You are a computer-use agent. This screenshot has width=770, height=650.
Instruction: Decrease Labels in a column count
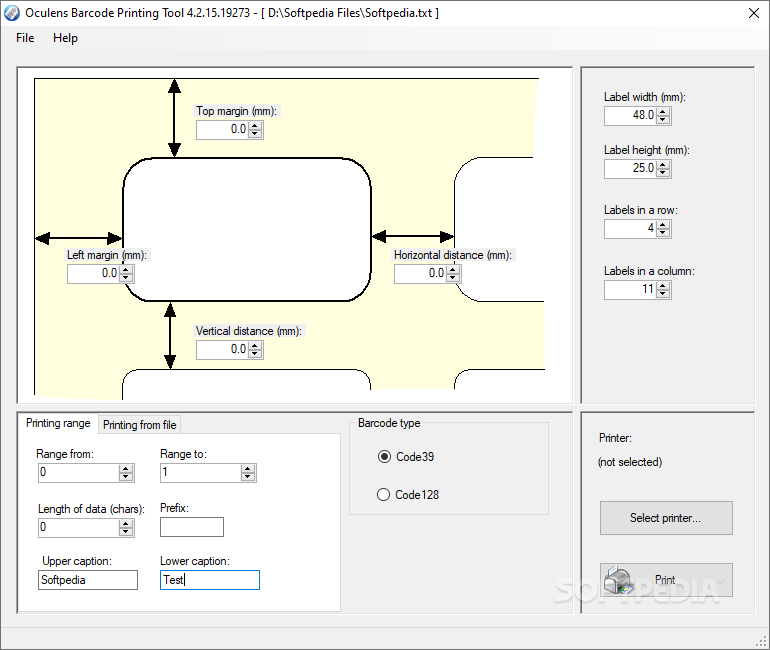tap(663, 294)
